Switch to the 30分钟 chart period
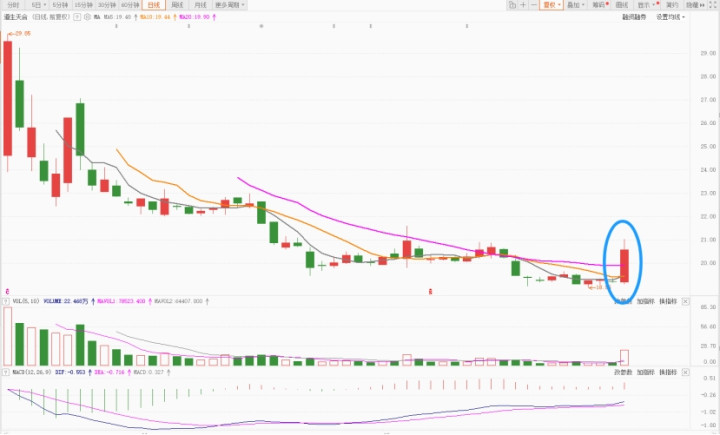Image resolution: width=720 pixels, height=435 pixels. click(x=107, y=5)
